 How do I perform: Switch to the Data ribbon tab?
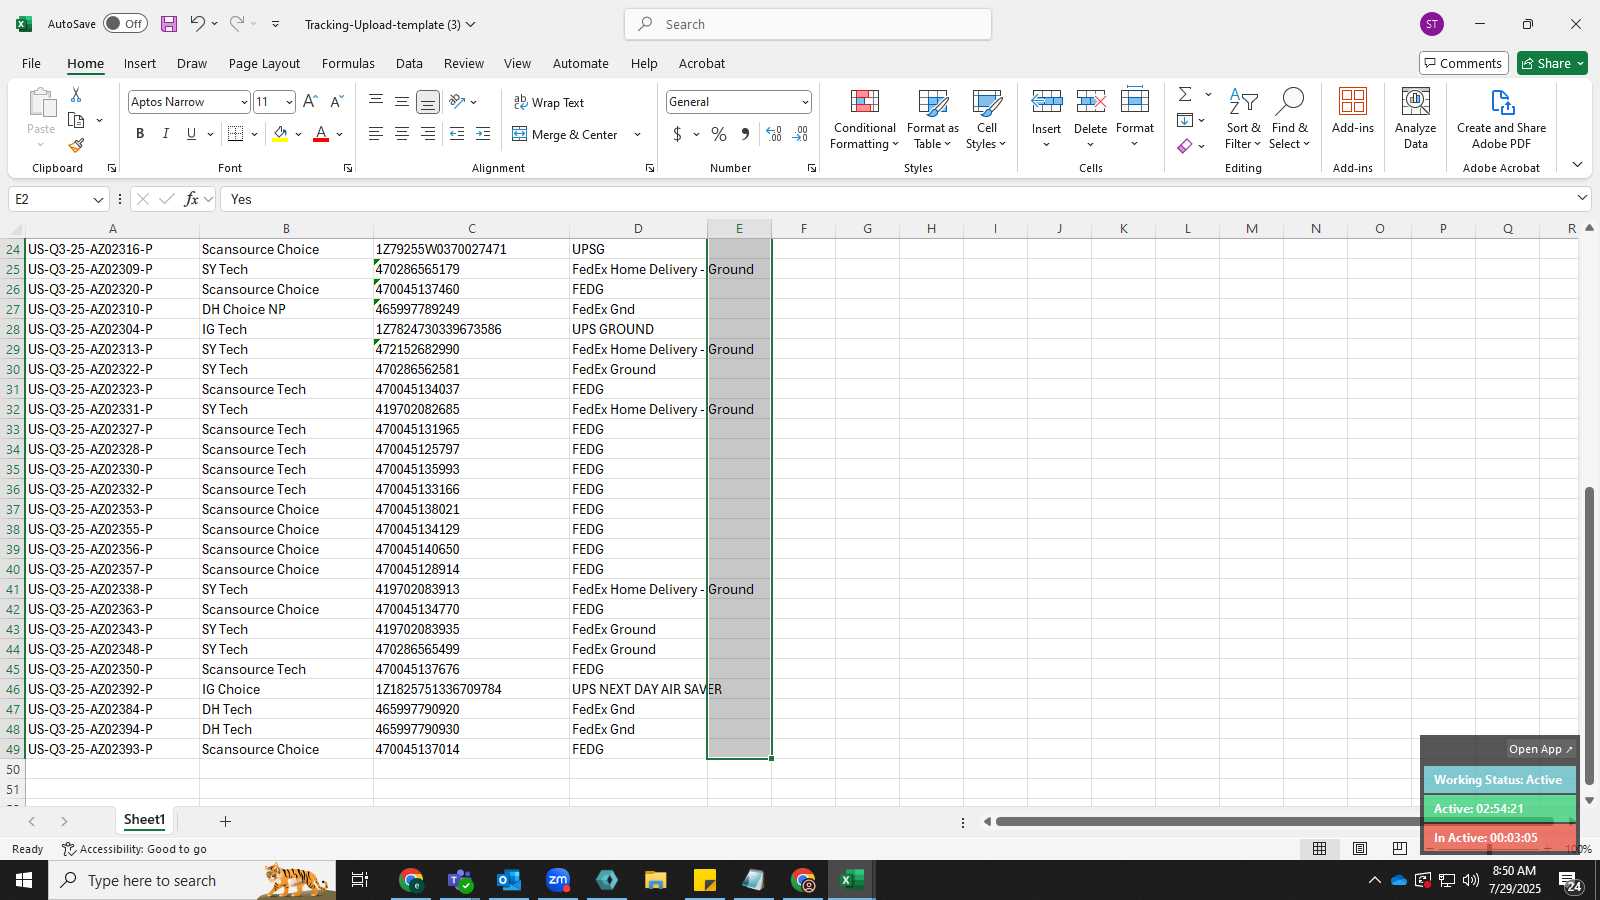click(409, 63)
